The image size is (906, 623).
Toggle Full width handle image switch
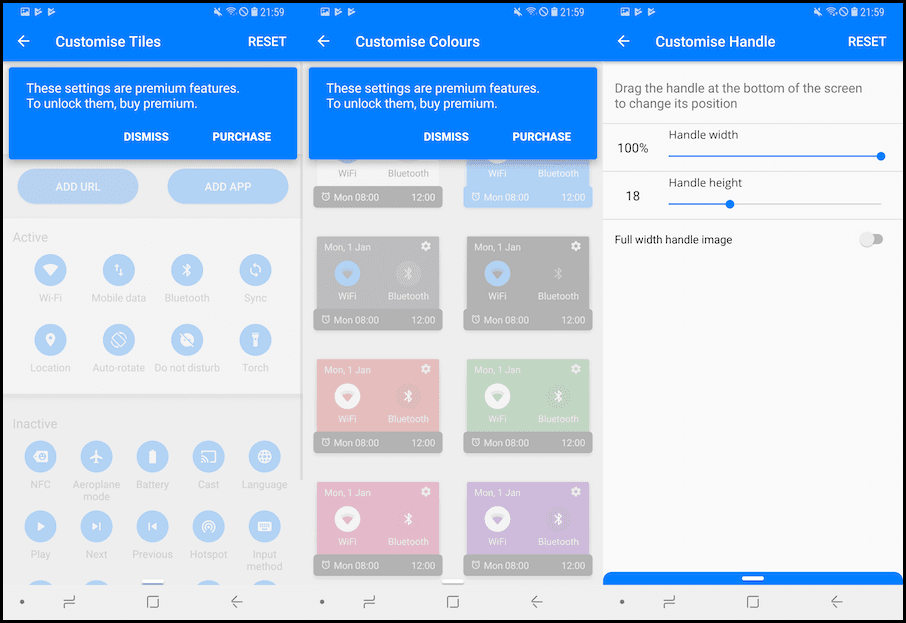pos(871,240)
